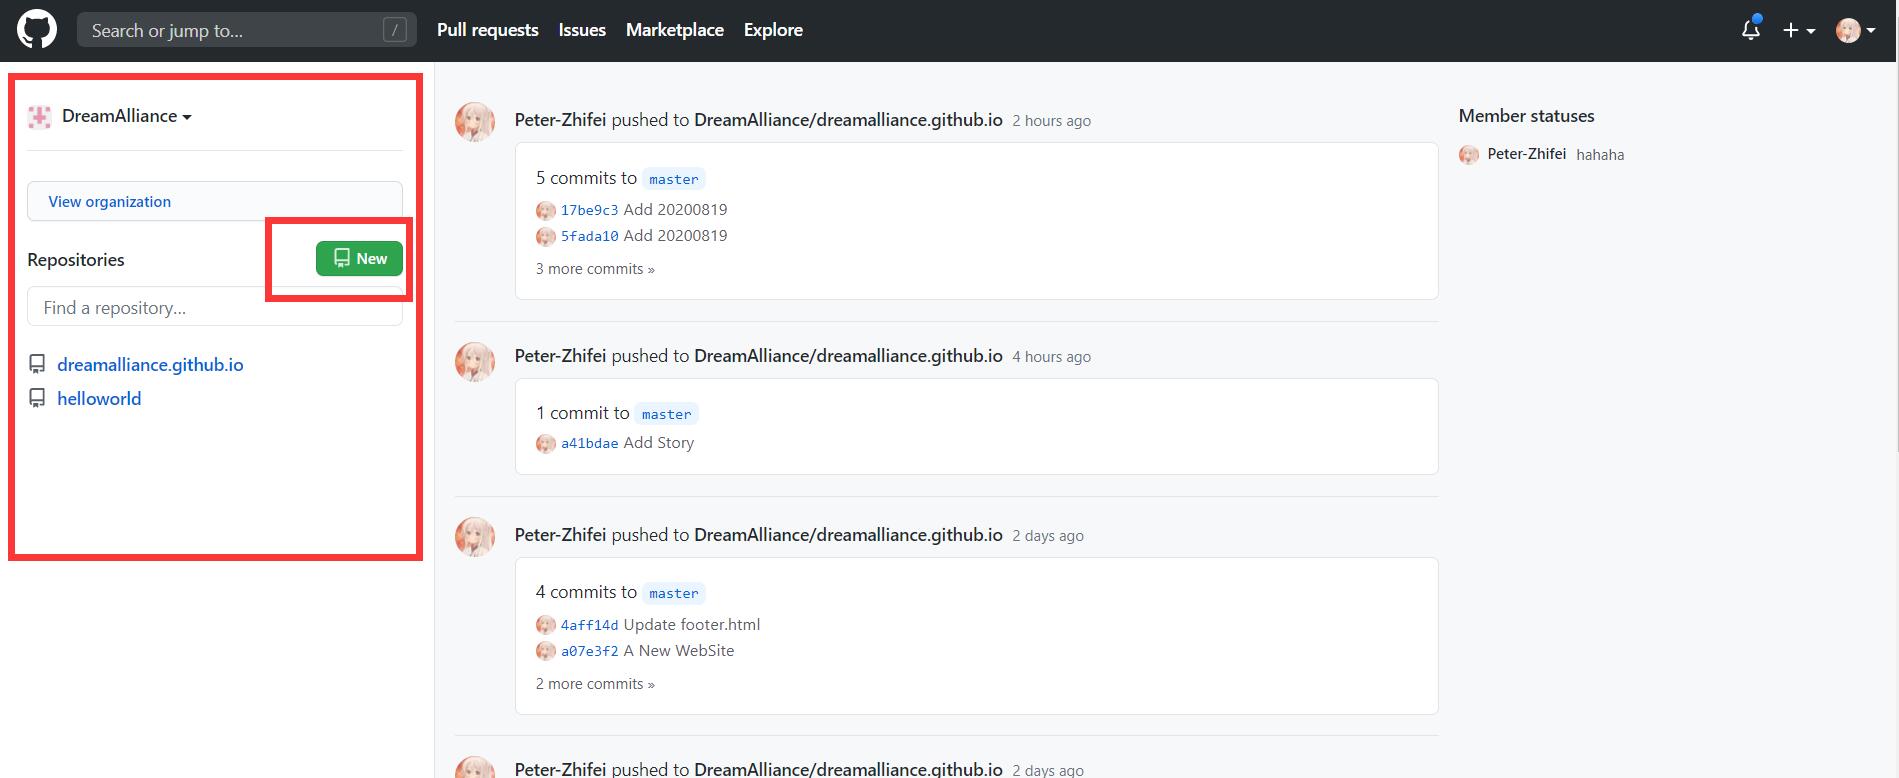Click View organization button
The image size is (1899, 778).
coord(215,201)
